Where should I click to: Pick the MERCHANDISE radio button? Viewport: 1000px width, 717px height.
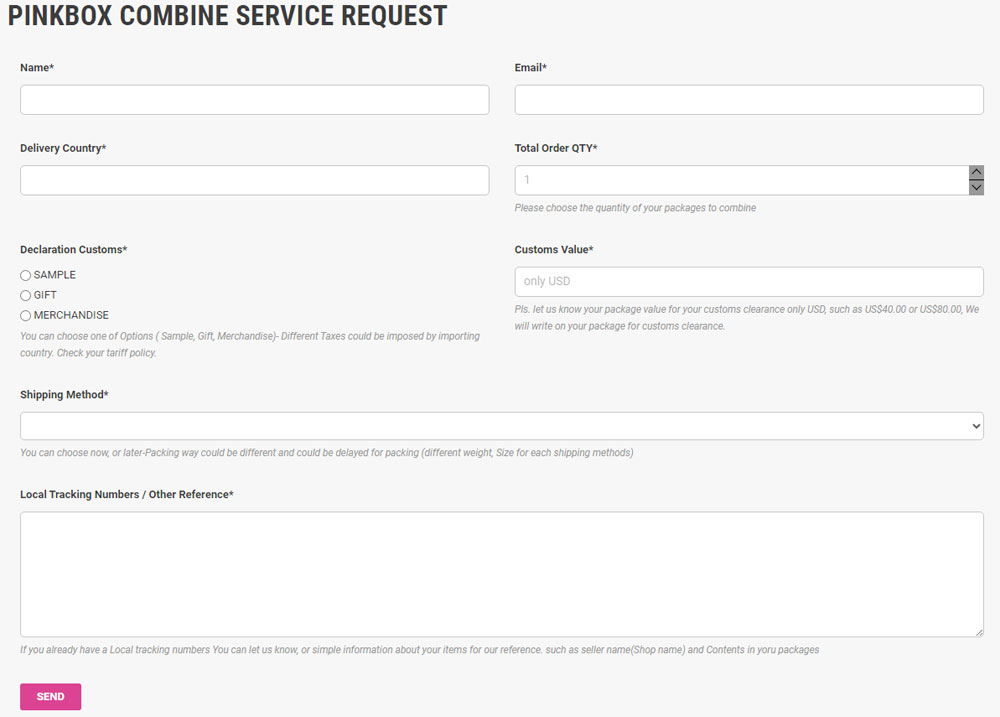(x=26, y=316)
